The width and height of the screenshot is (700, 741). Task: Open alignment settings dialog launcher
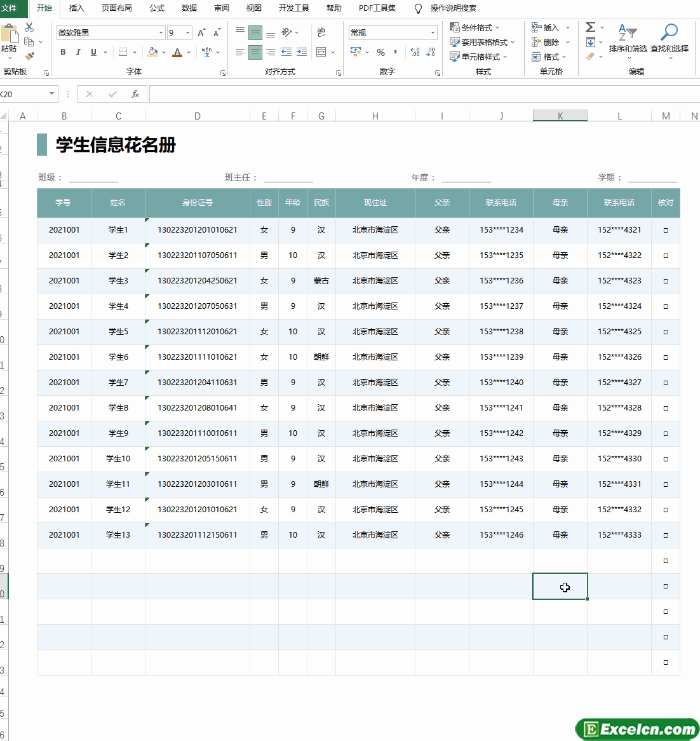point(338,73)
